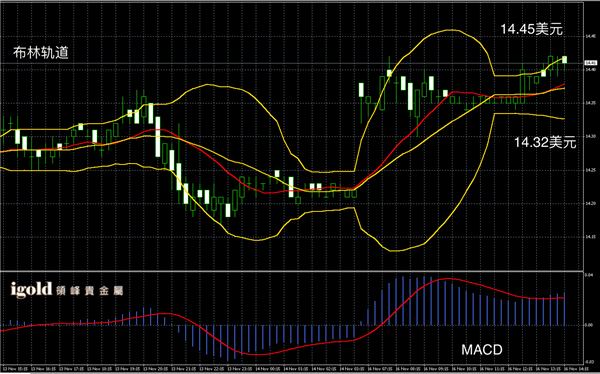Click the MACD indicator label
This screenshot has height=374, width=600.
pos(482,350)
